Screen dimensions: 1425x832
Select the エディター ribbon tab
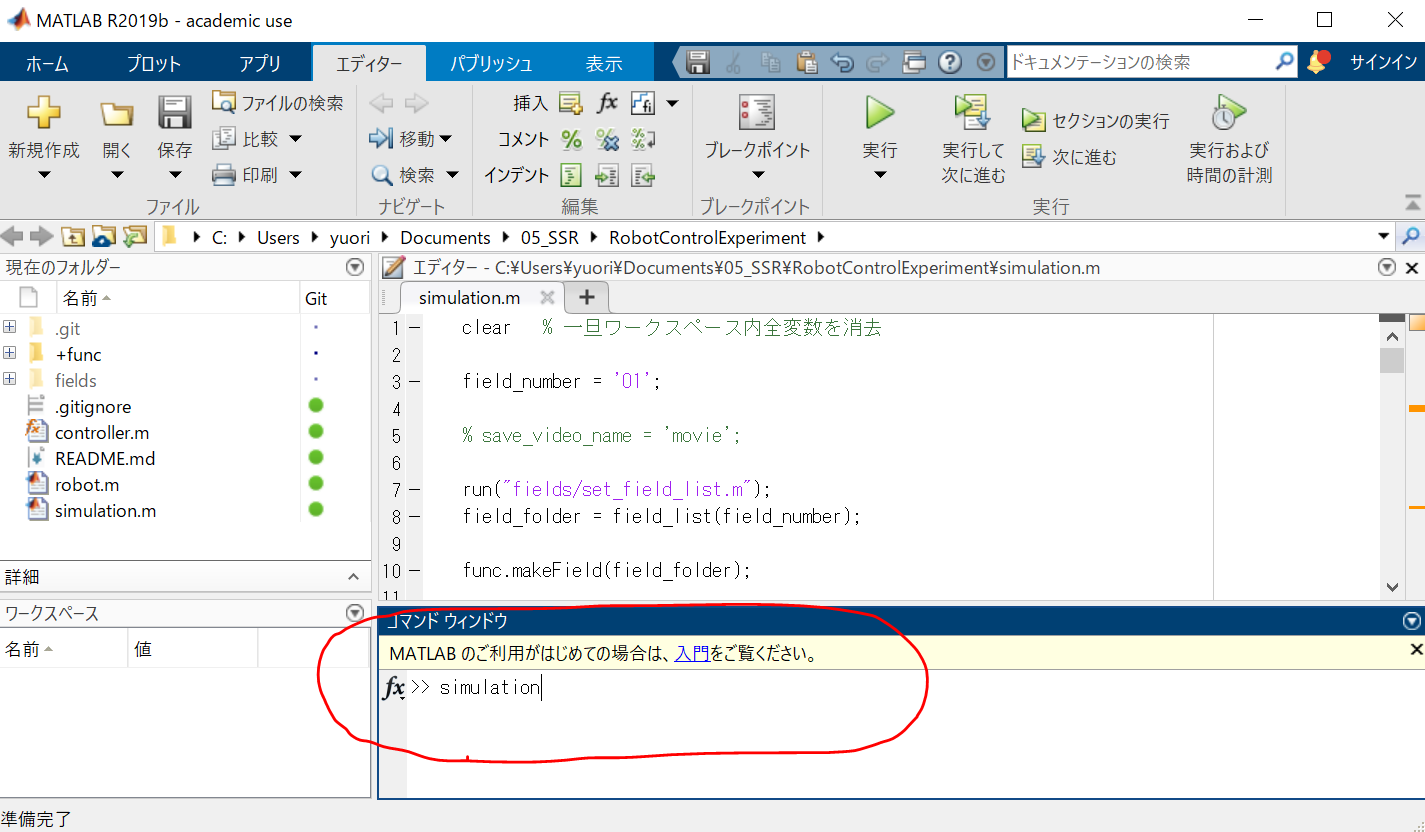[369, 63]
